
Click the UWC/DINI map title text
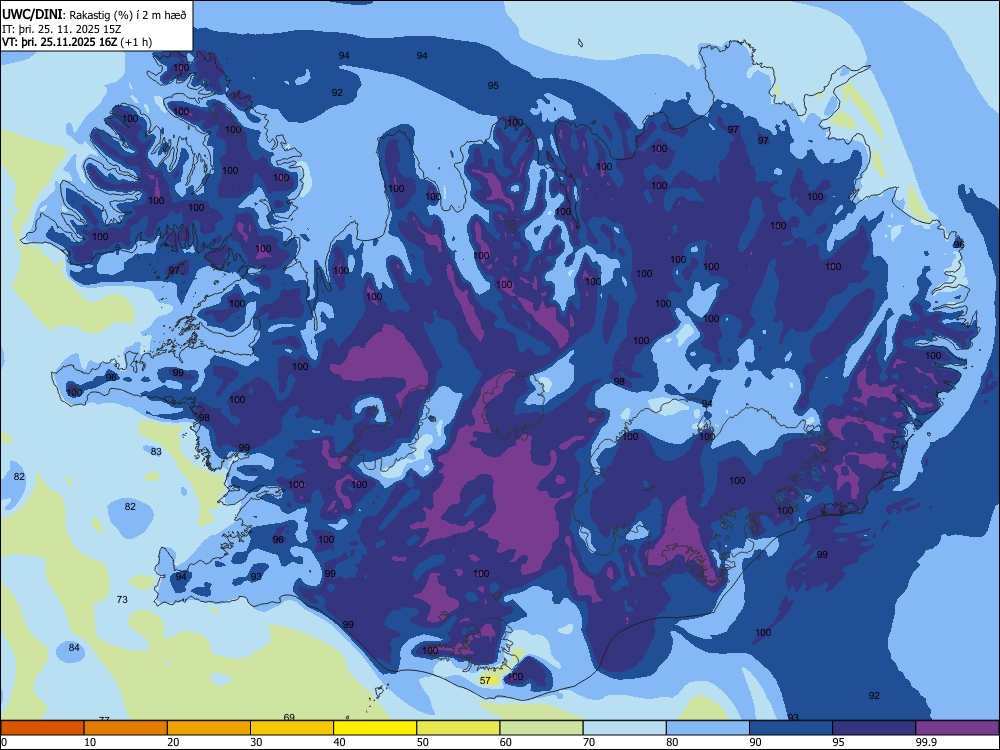[94, 15]
